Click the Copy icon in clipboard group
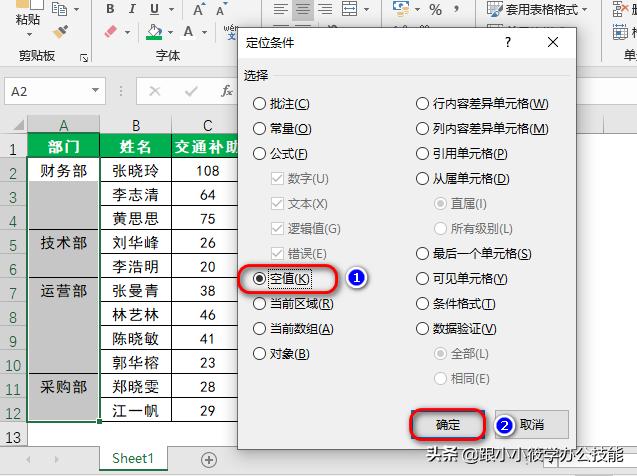This screenshot has height=476, width=637. [x=59, y=9]
